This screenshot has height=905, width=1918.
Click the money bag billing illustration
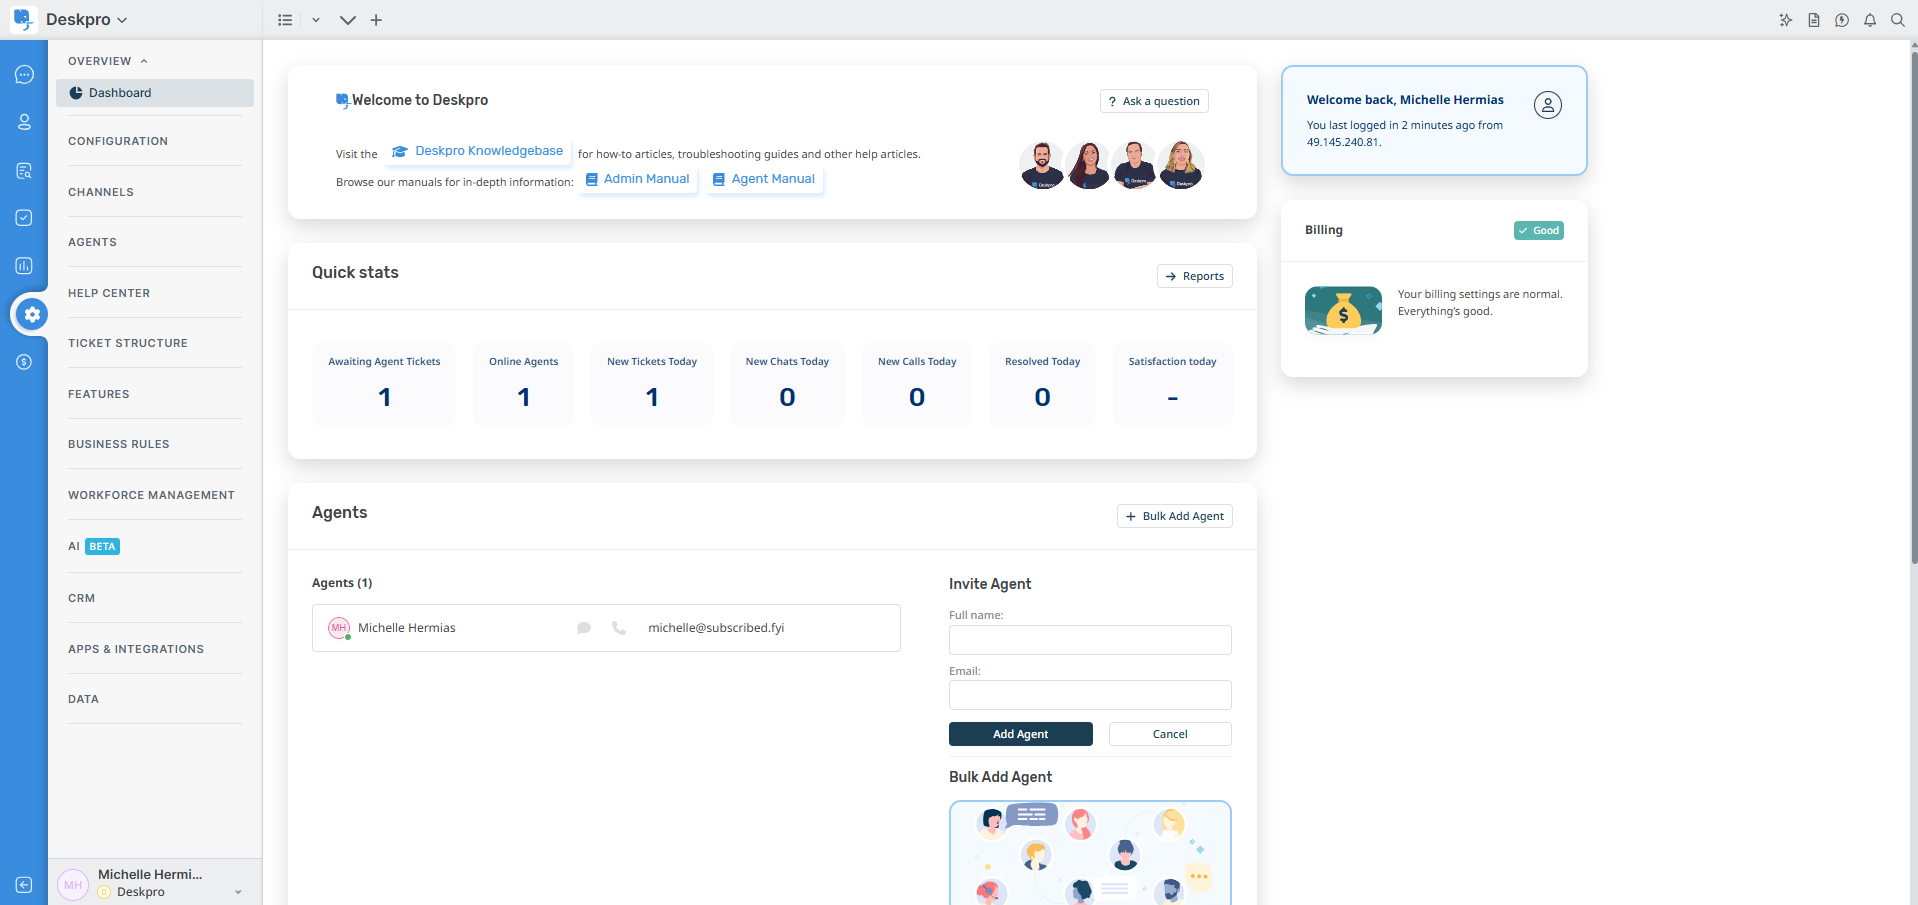click(1343, 310)
